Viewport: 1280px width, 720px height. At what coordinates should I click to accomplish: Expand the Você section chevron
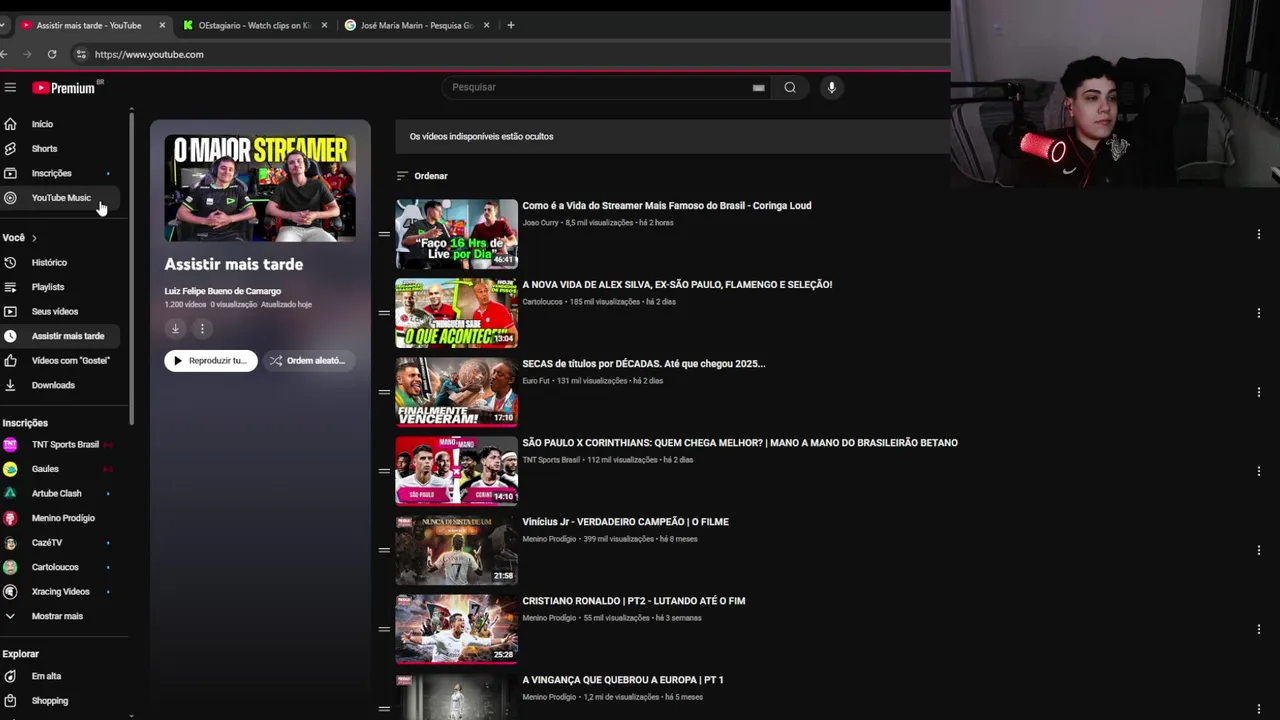pos(34,238)
